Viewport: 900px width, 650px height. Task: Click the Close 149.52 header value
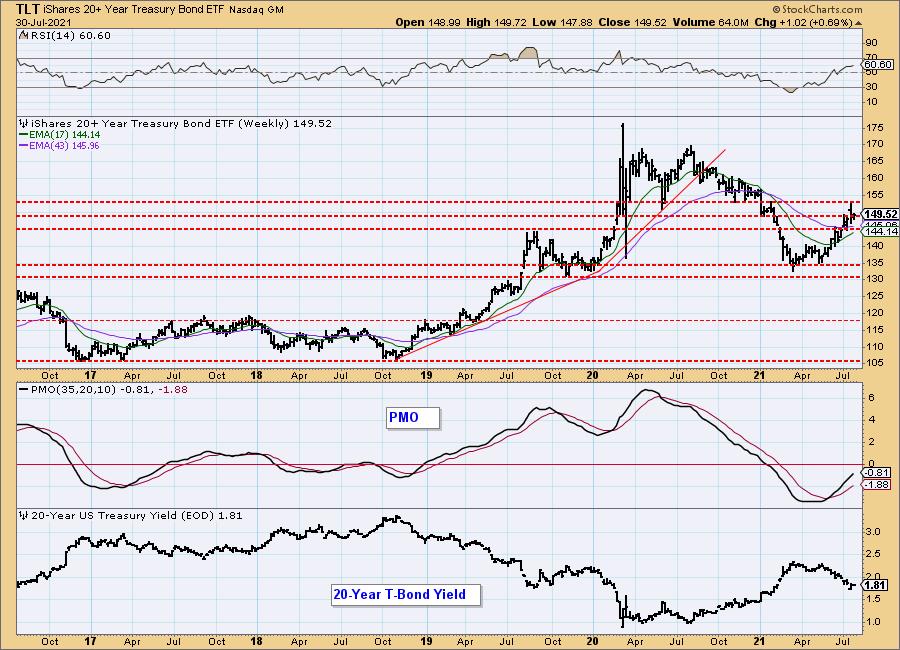pos(632,22)
